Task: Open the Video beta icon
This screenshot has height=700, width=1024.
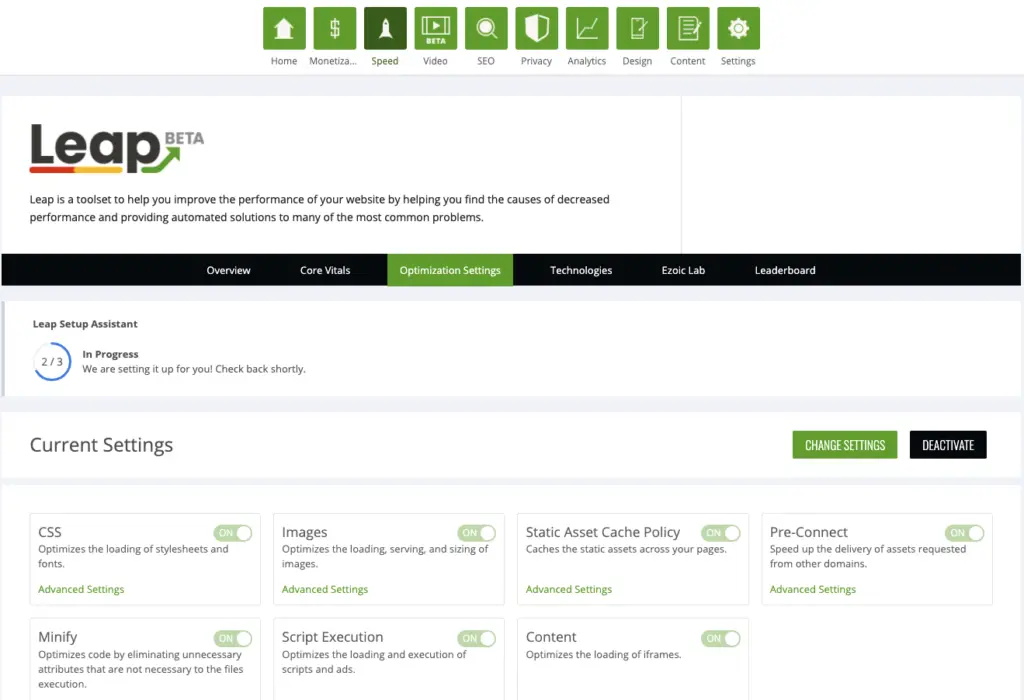Action: [x=436, y=28]
